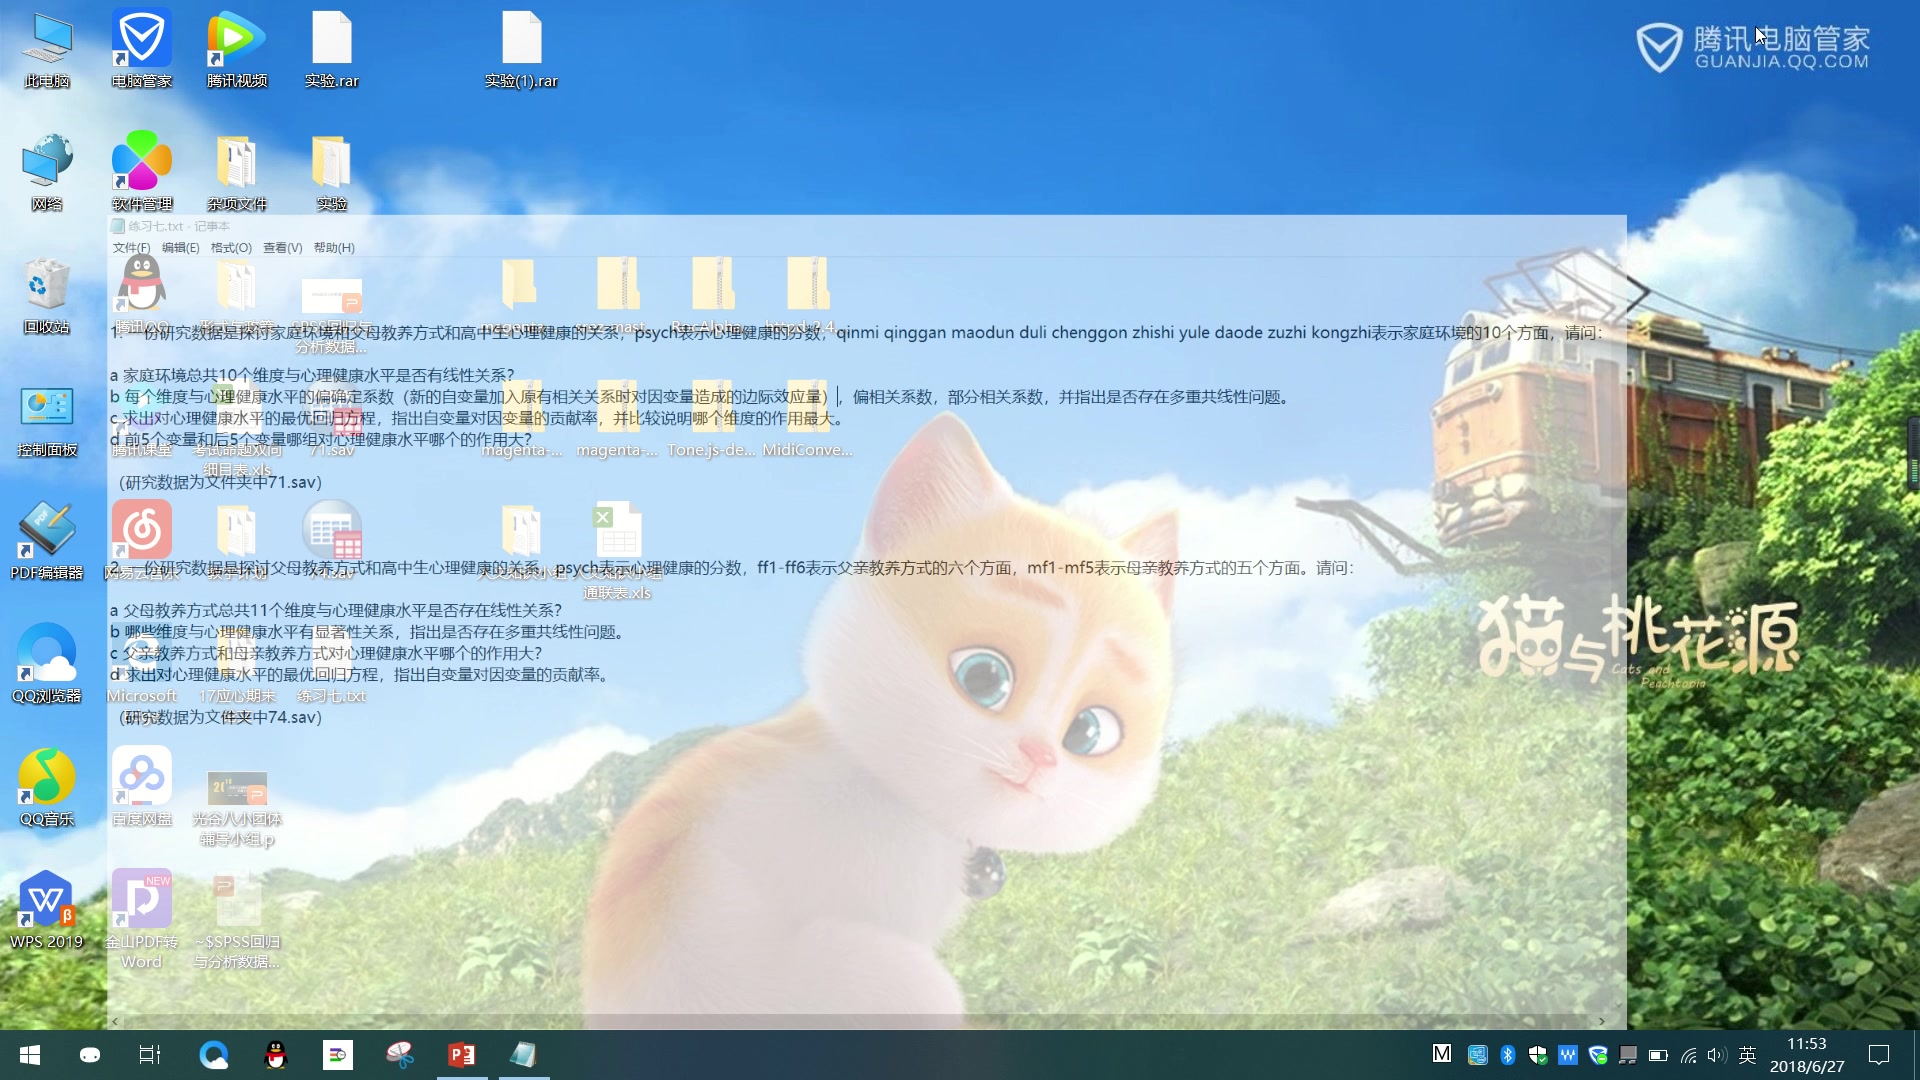The height and width of the screenshot is (1080, 1920).
Task: Select the 电脑管家 desktop shortcut
Action: (x=142, y=50)
